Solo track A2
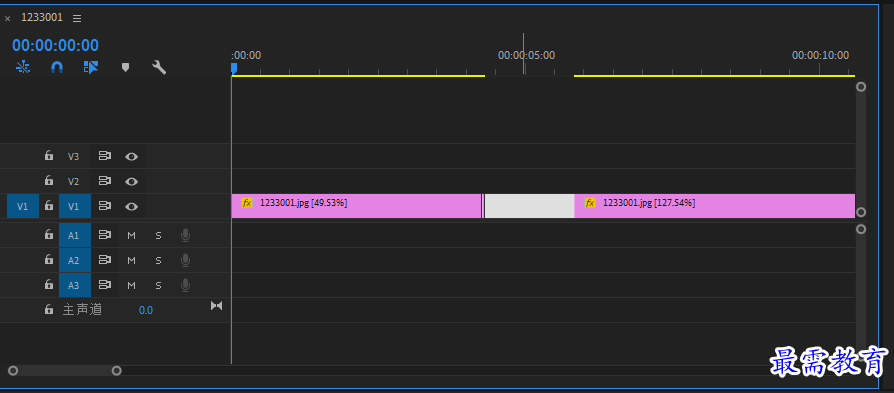Image resolution: width=894 pixels, height=393 pixels. 159,260
